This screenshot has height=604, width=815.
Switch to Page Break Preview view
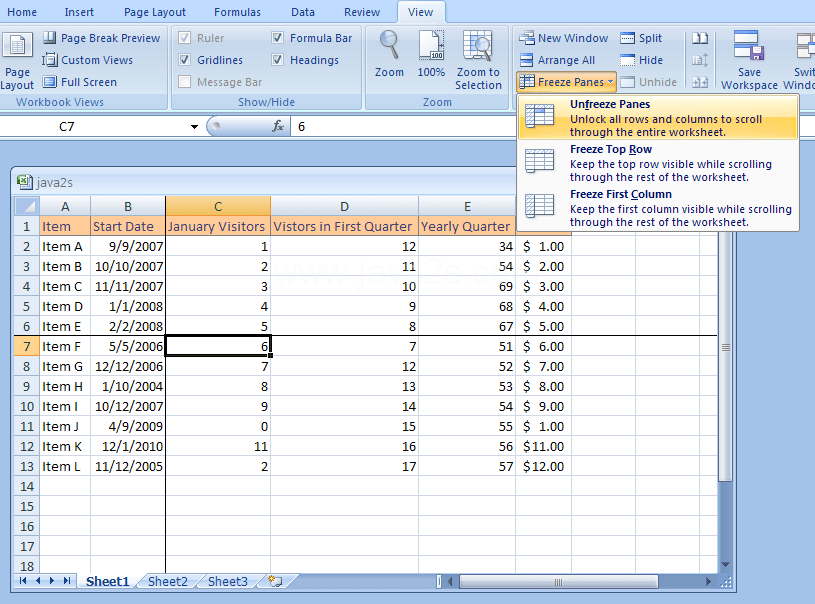coord(103,37)
